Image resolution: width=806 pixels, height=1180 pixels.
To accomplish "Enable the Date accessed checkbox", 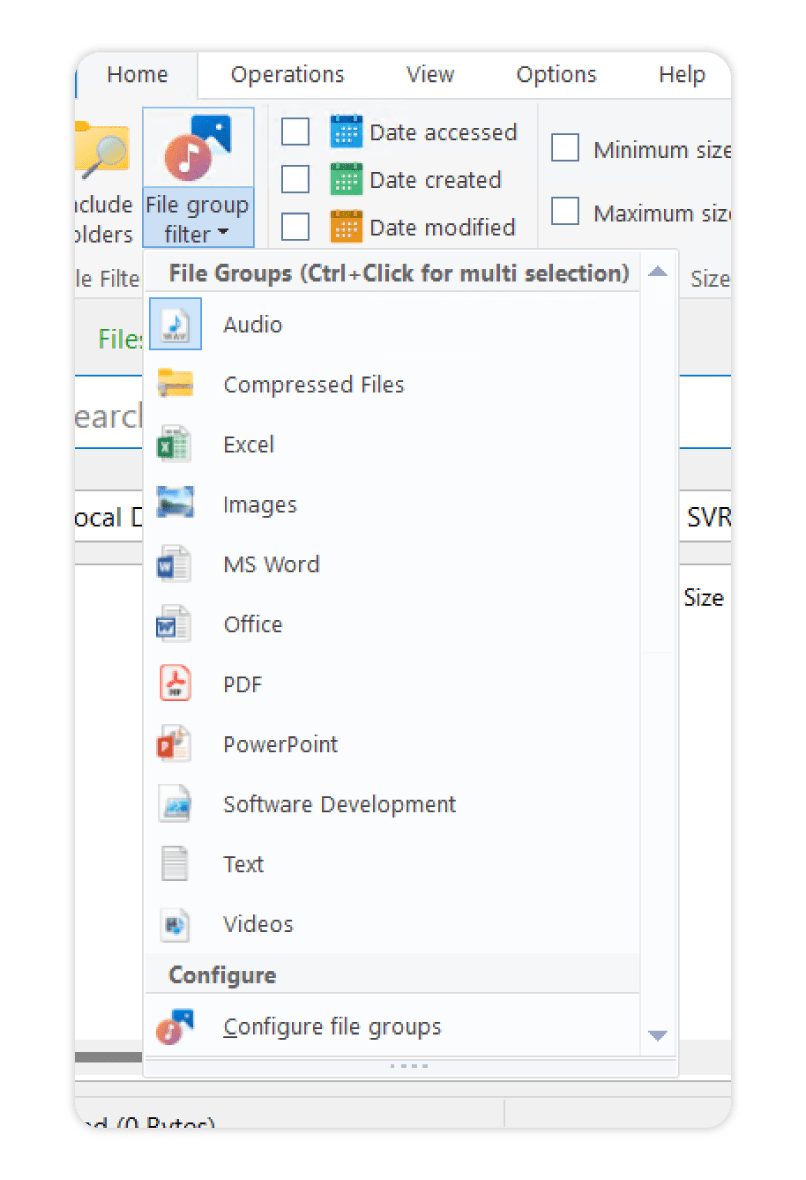I will point(295,132).
